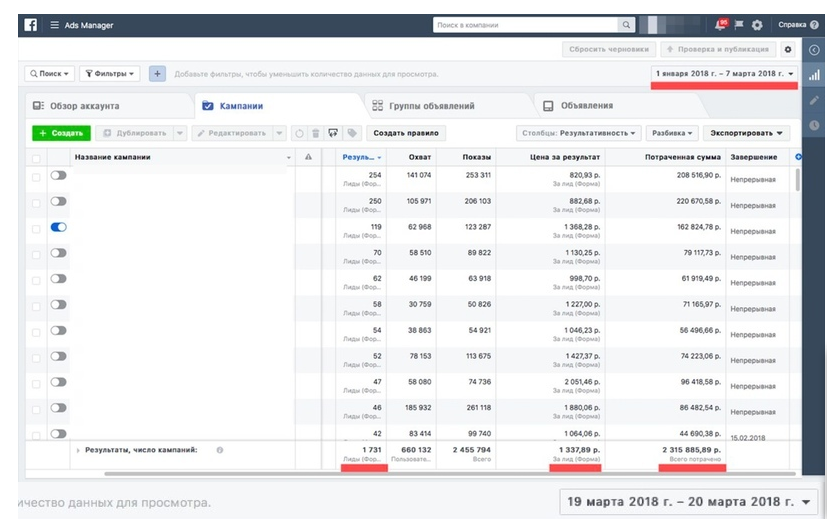Check the box for the 47 results row
Image resolution: width=827 pixels, height=519 pixels.
(36, 384)
